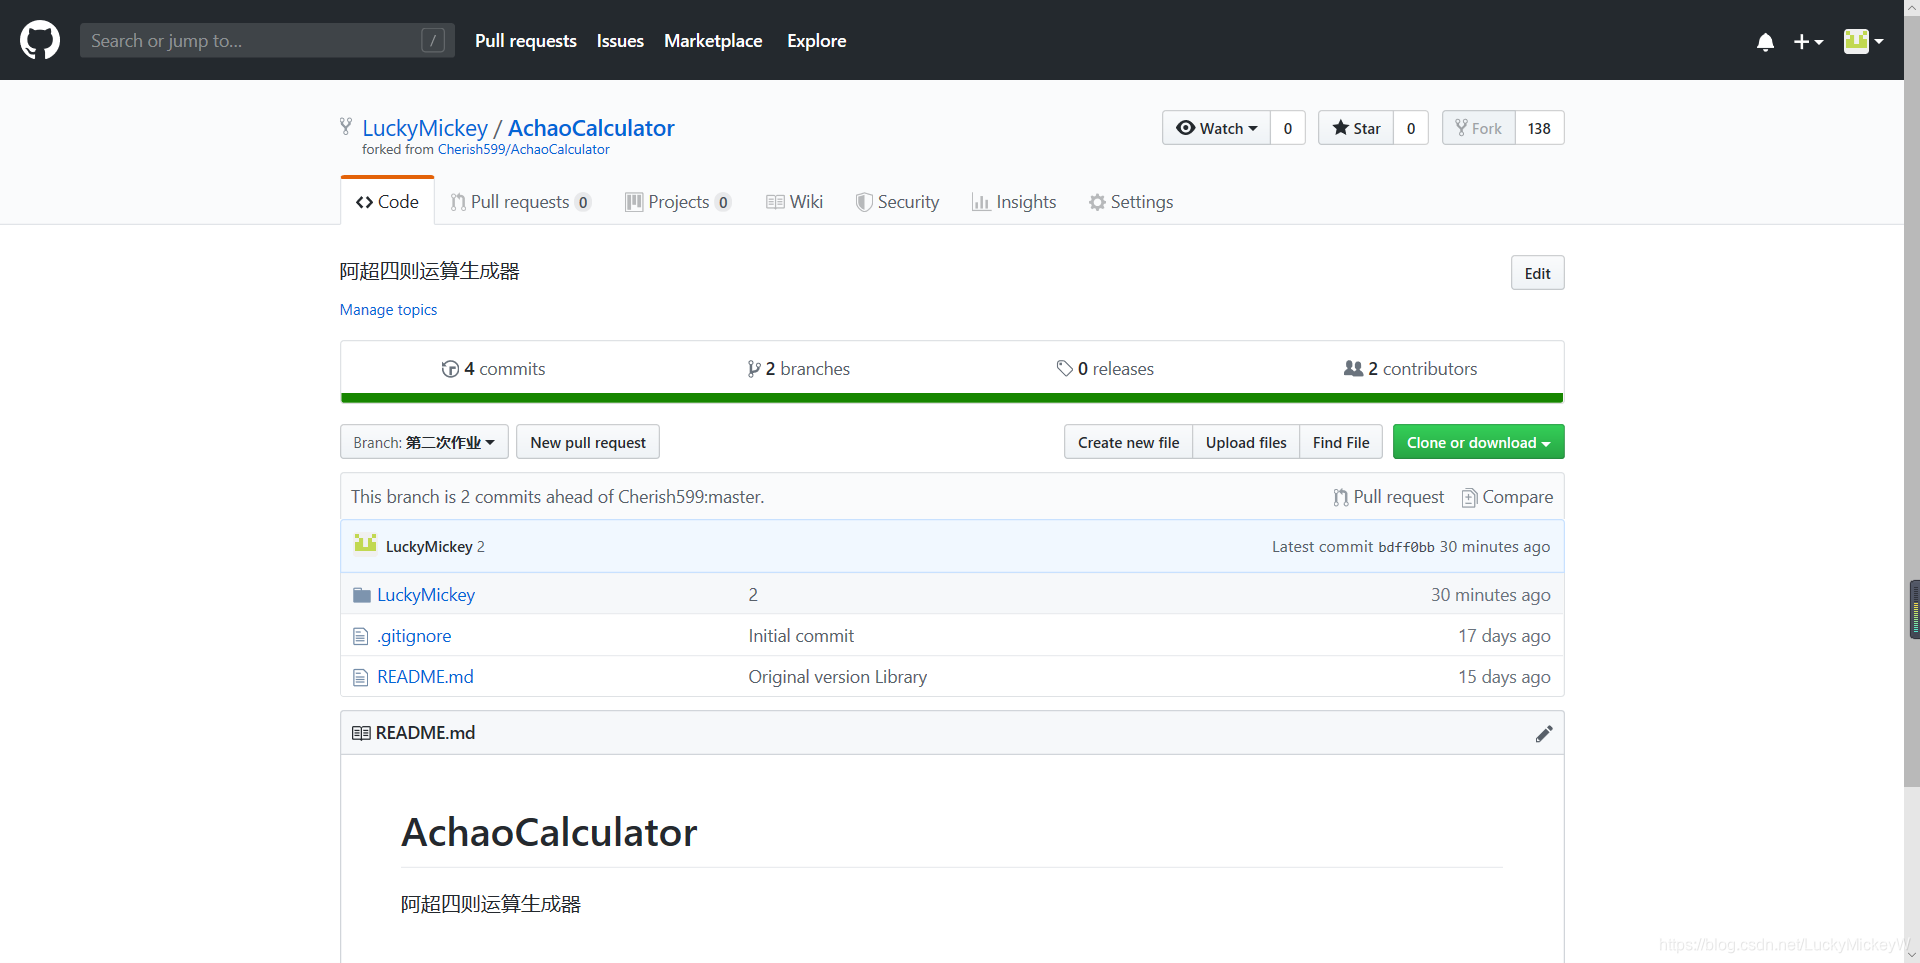Click the slash shortcut icon in search

tap(433, 40)
